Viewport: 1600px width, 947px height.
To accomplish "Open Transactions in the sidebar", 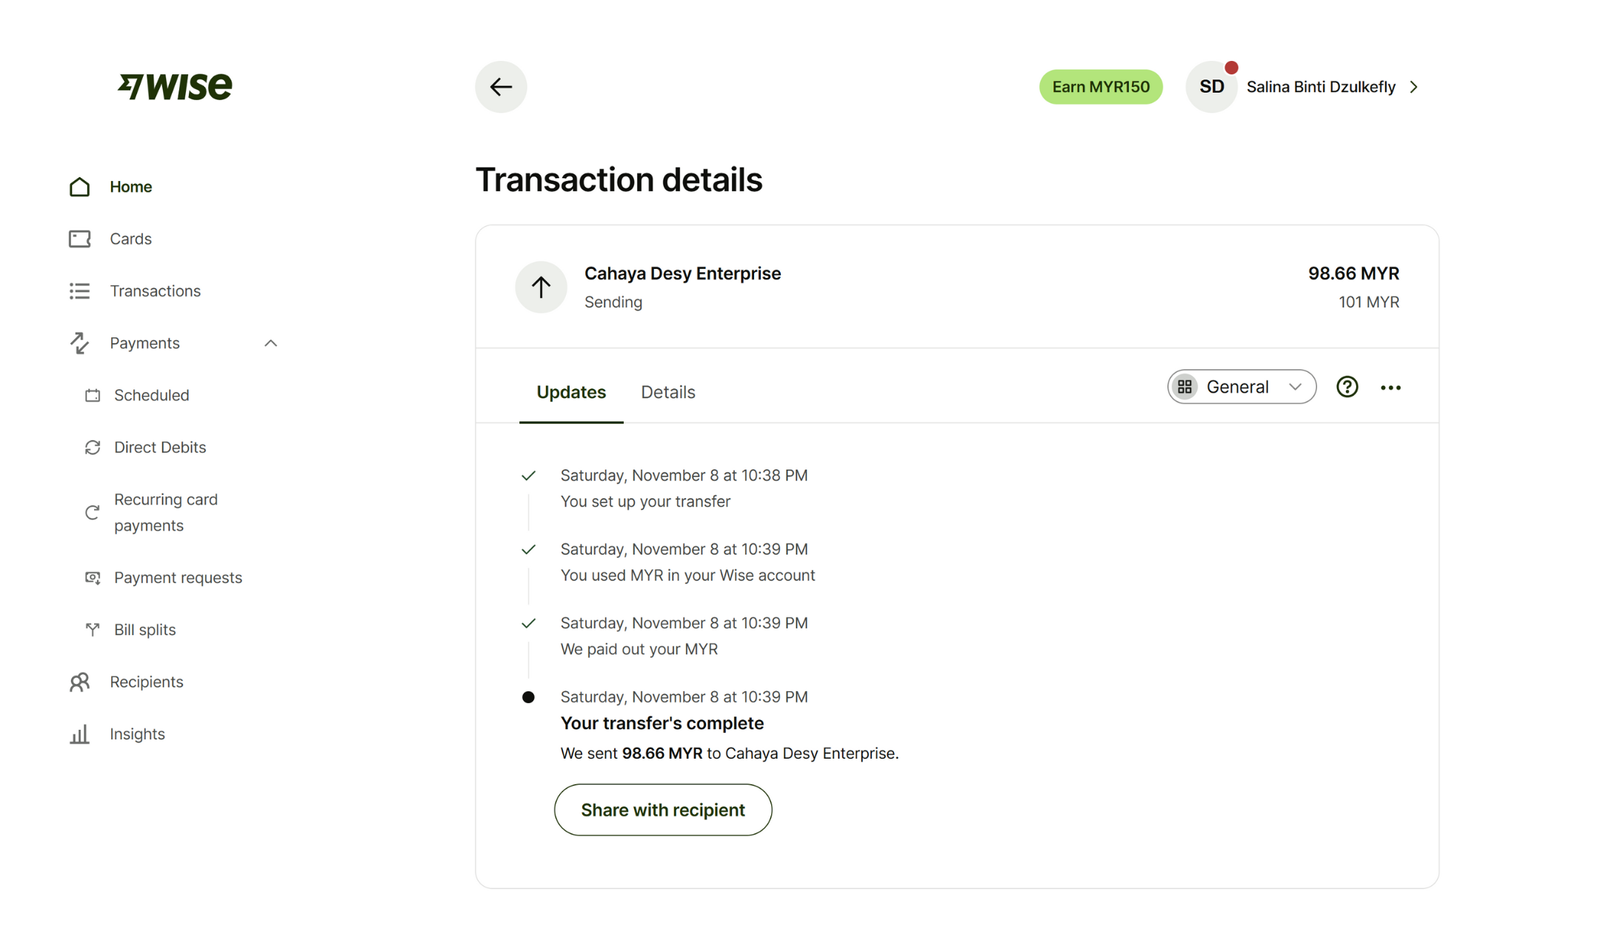I will pyautogui.click(x=155, y=291).
